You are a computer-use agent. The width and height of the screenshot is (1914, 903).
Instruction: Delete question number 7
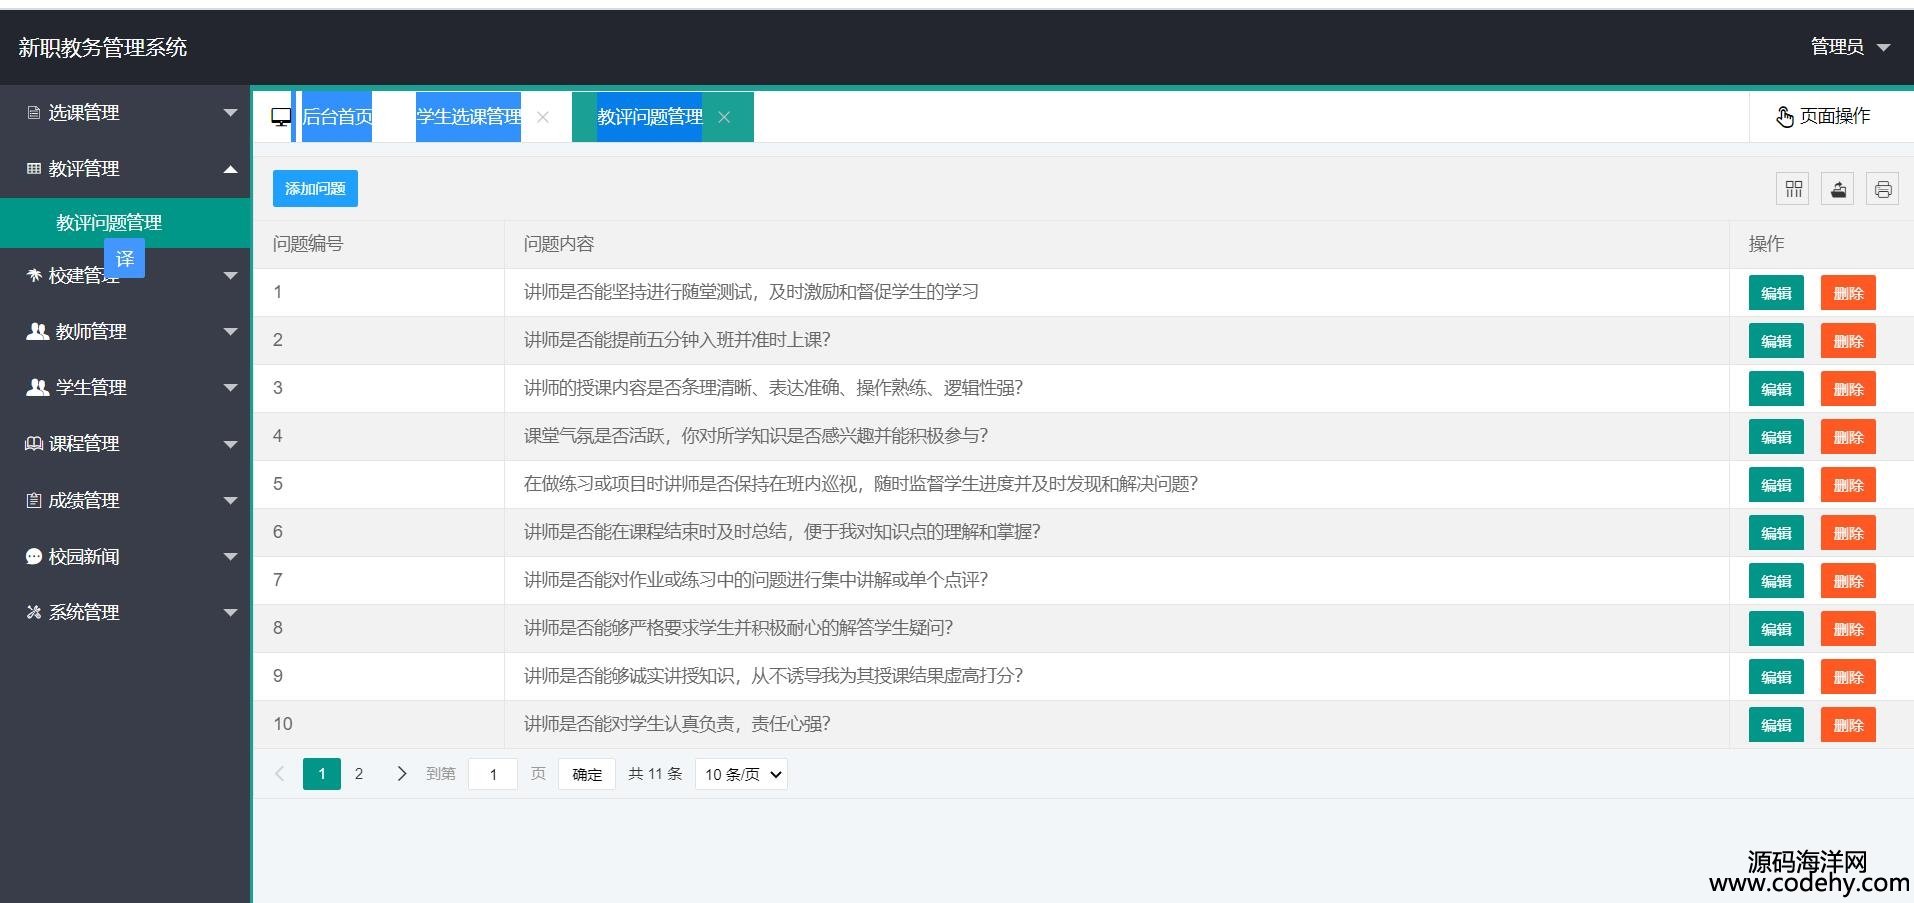[x=1848, y=581]
